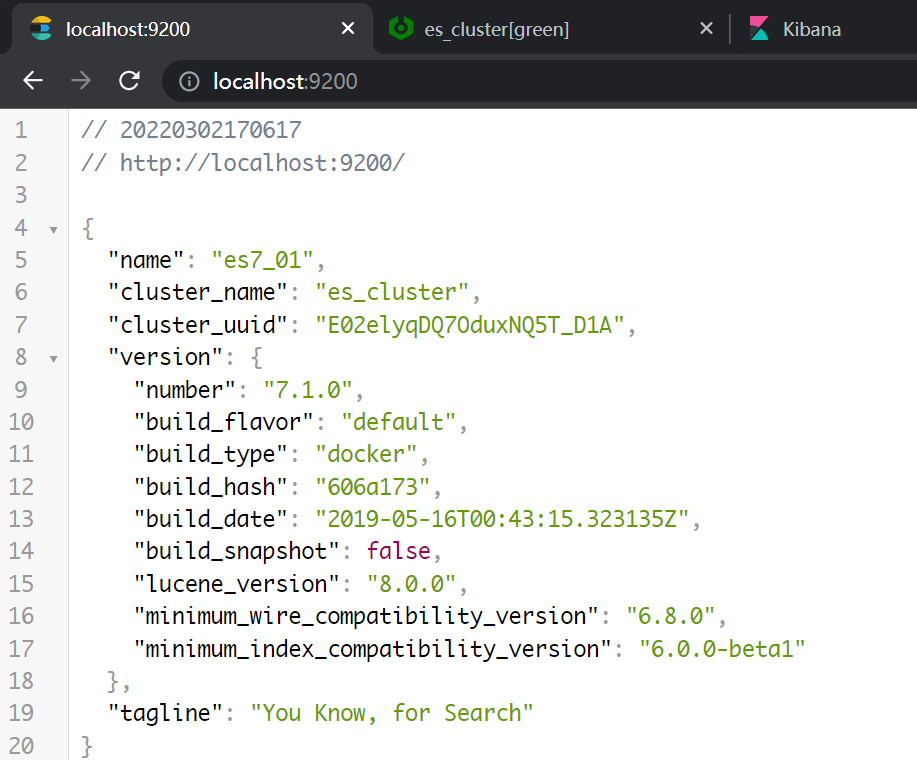Switch to the es_cluster[green] tab
This screenshot has height=760, width=917.
click(550, 29)
